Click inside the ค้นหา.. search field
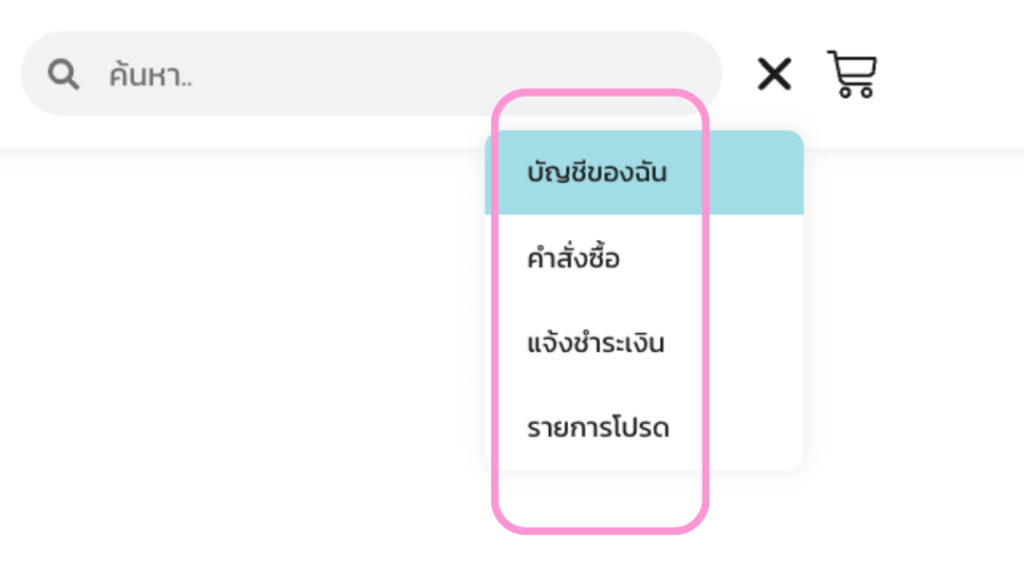1024x575 pixels. pyautogui.click(x=400, y=74)
